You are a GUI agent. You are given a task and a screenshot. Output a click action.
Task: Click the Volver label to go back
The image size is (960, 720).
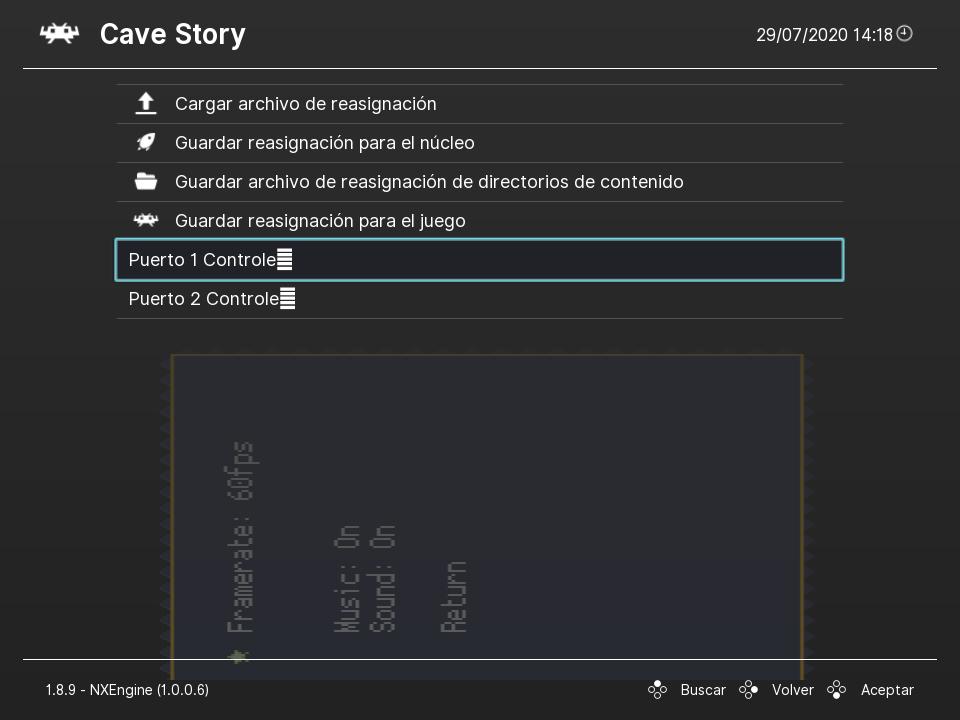[x=793, y=690]
